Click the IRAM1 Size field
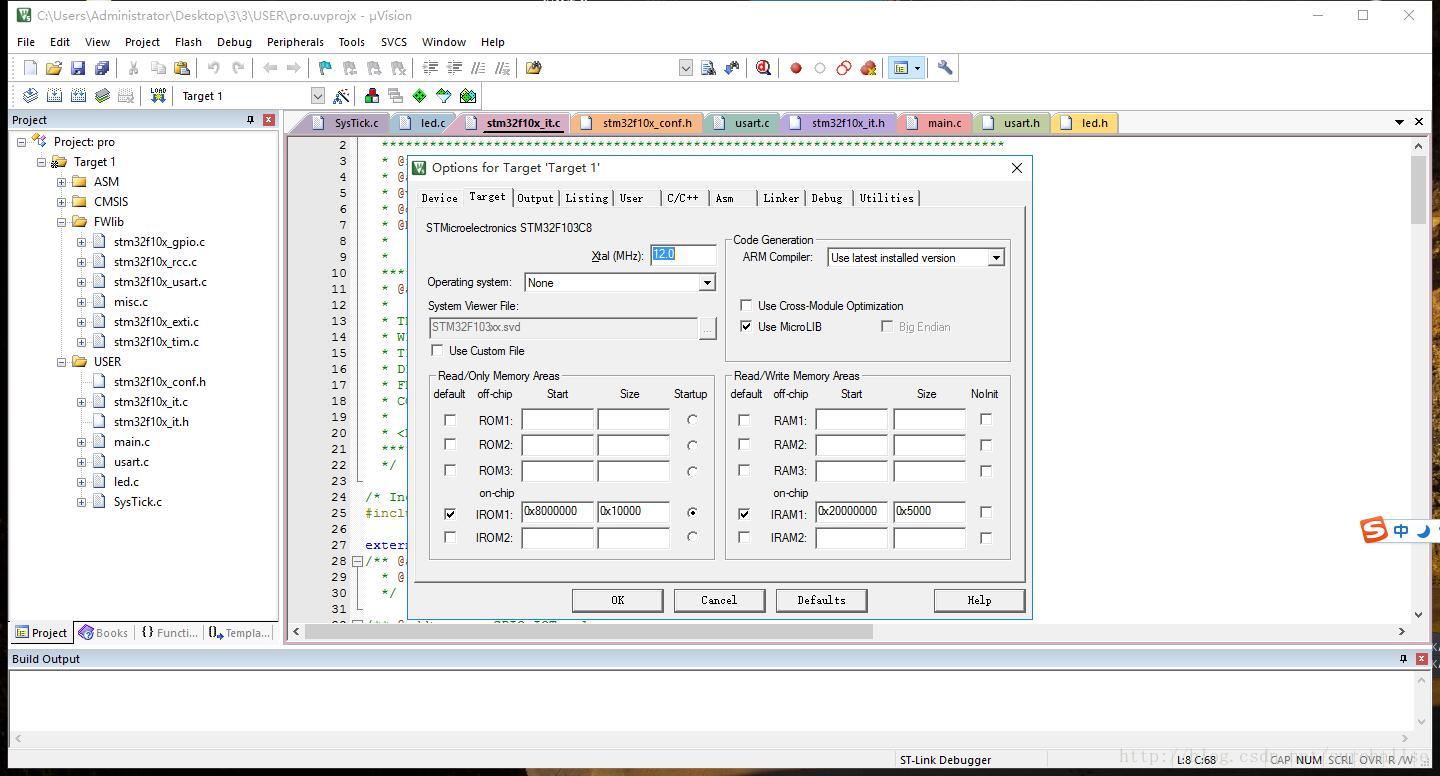The image size is (1440, 776). coord(929,512)
